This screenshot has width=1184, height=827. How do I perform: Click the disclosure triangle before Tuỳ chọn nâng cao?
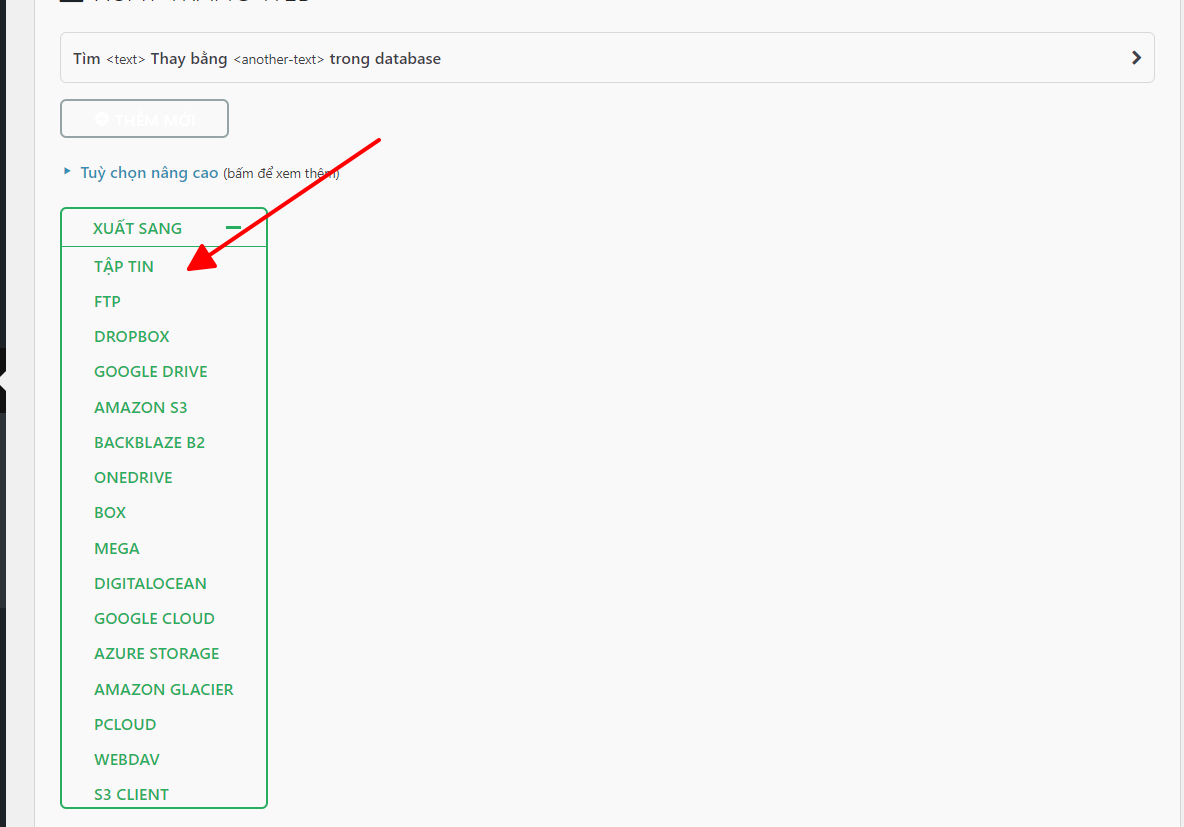click(67, 171)
